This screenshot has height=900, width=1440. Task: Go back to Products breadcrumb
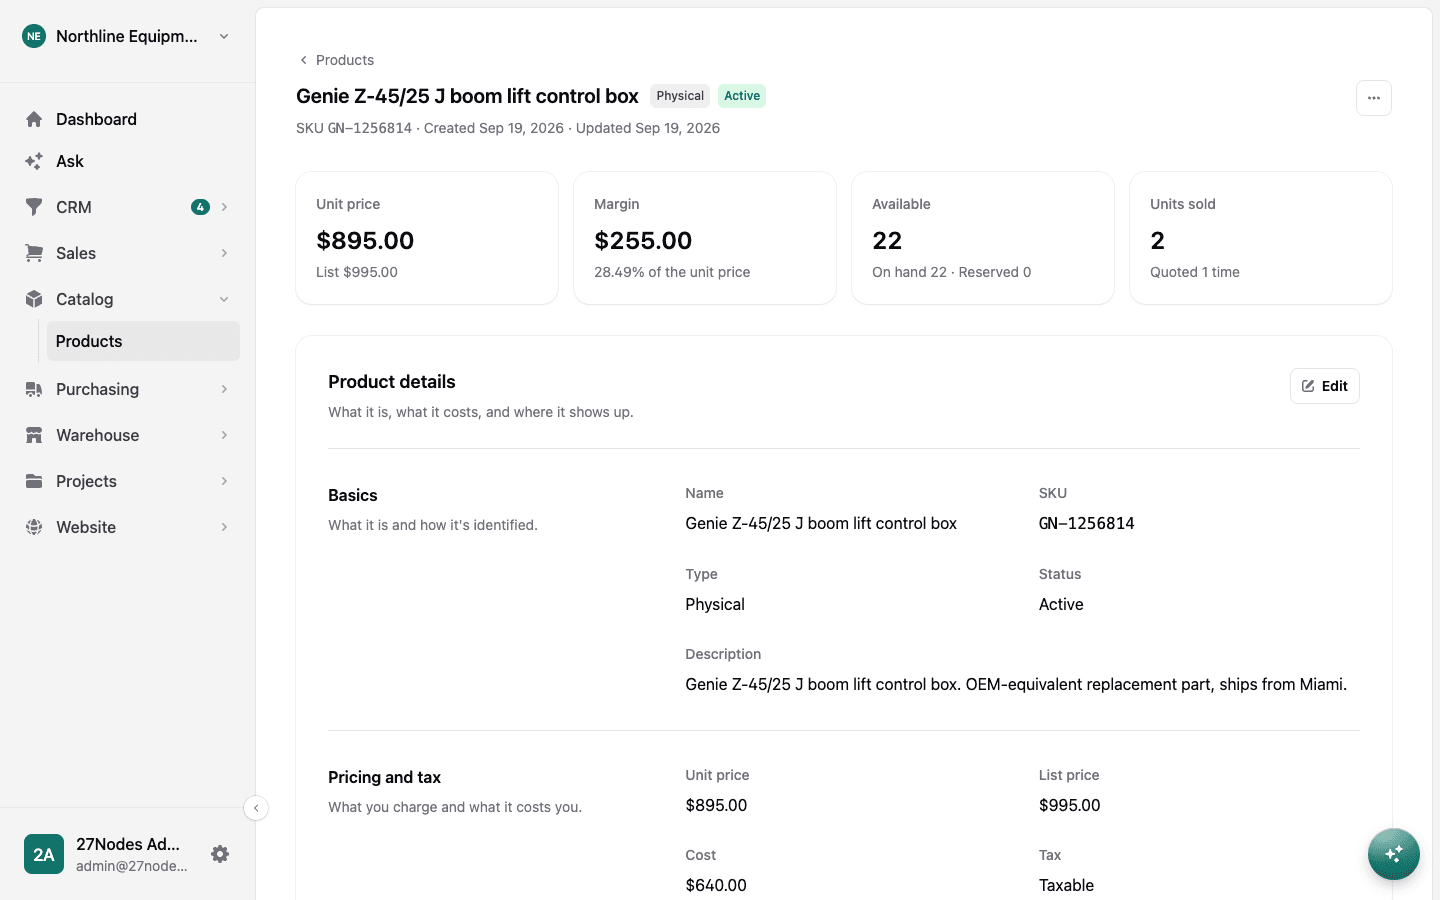click(x=336, y=60)
